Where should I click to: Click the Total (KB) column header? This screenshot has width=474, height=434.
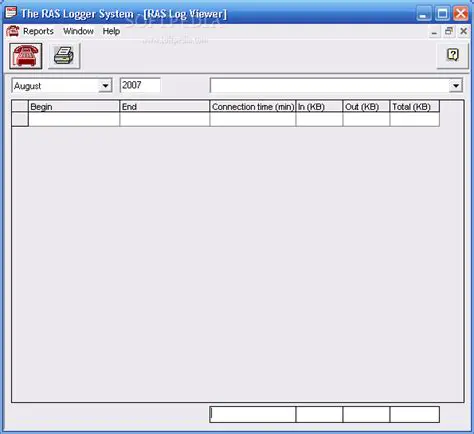pyautogui.click(x=415, y=107)
